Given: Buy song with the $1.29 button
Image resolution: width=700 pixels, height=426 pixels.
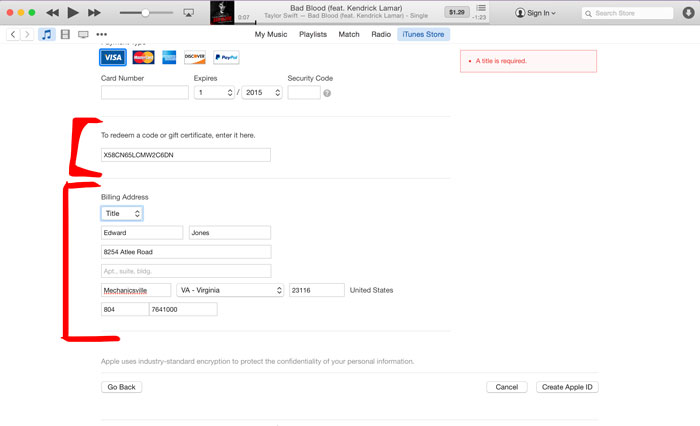Looking at the screenshot, I should click(x=457, y=12).
